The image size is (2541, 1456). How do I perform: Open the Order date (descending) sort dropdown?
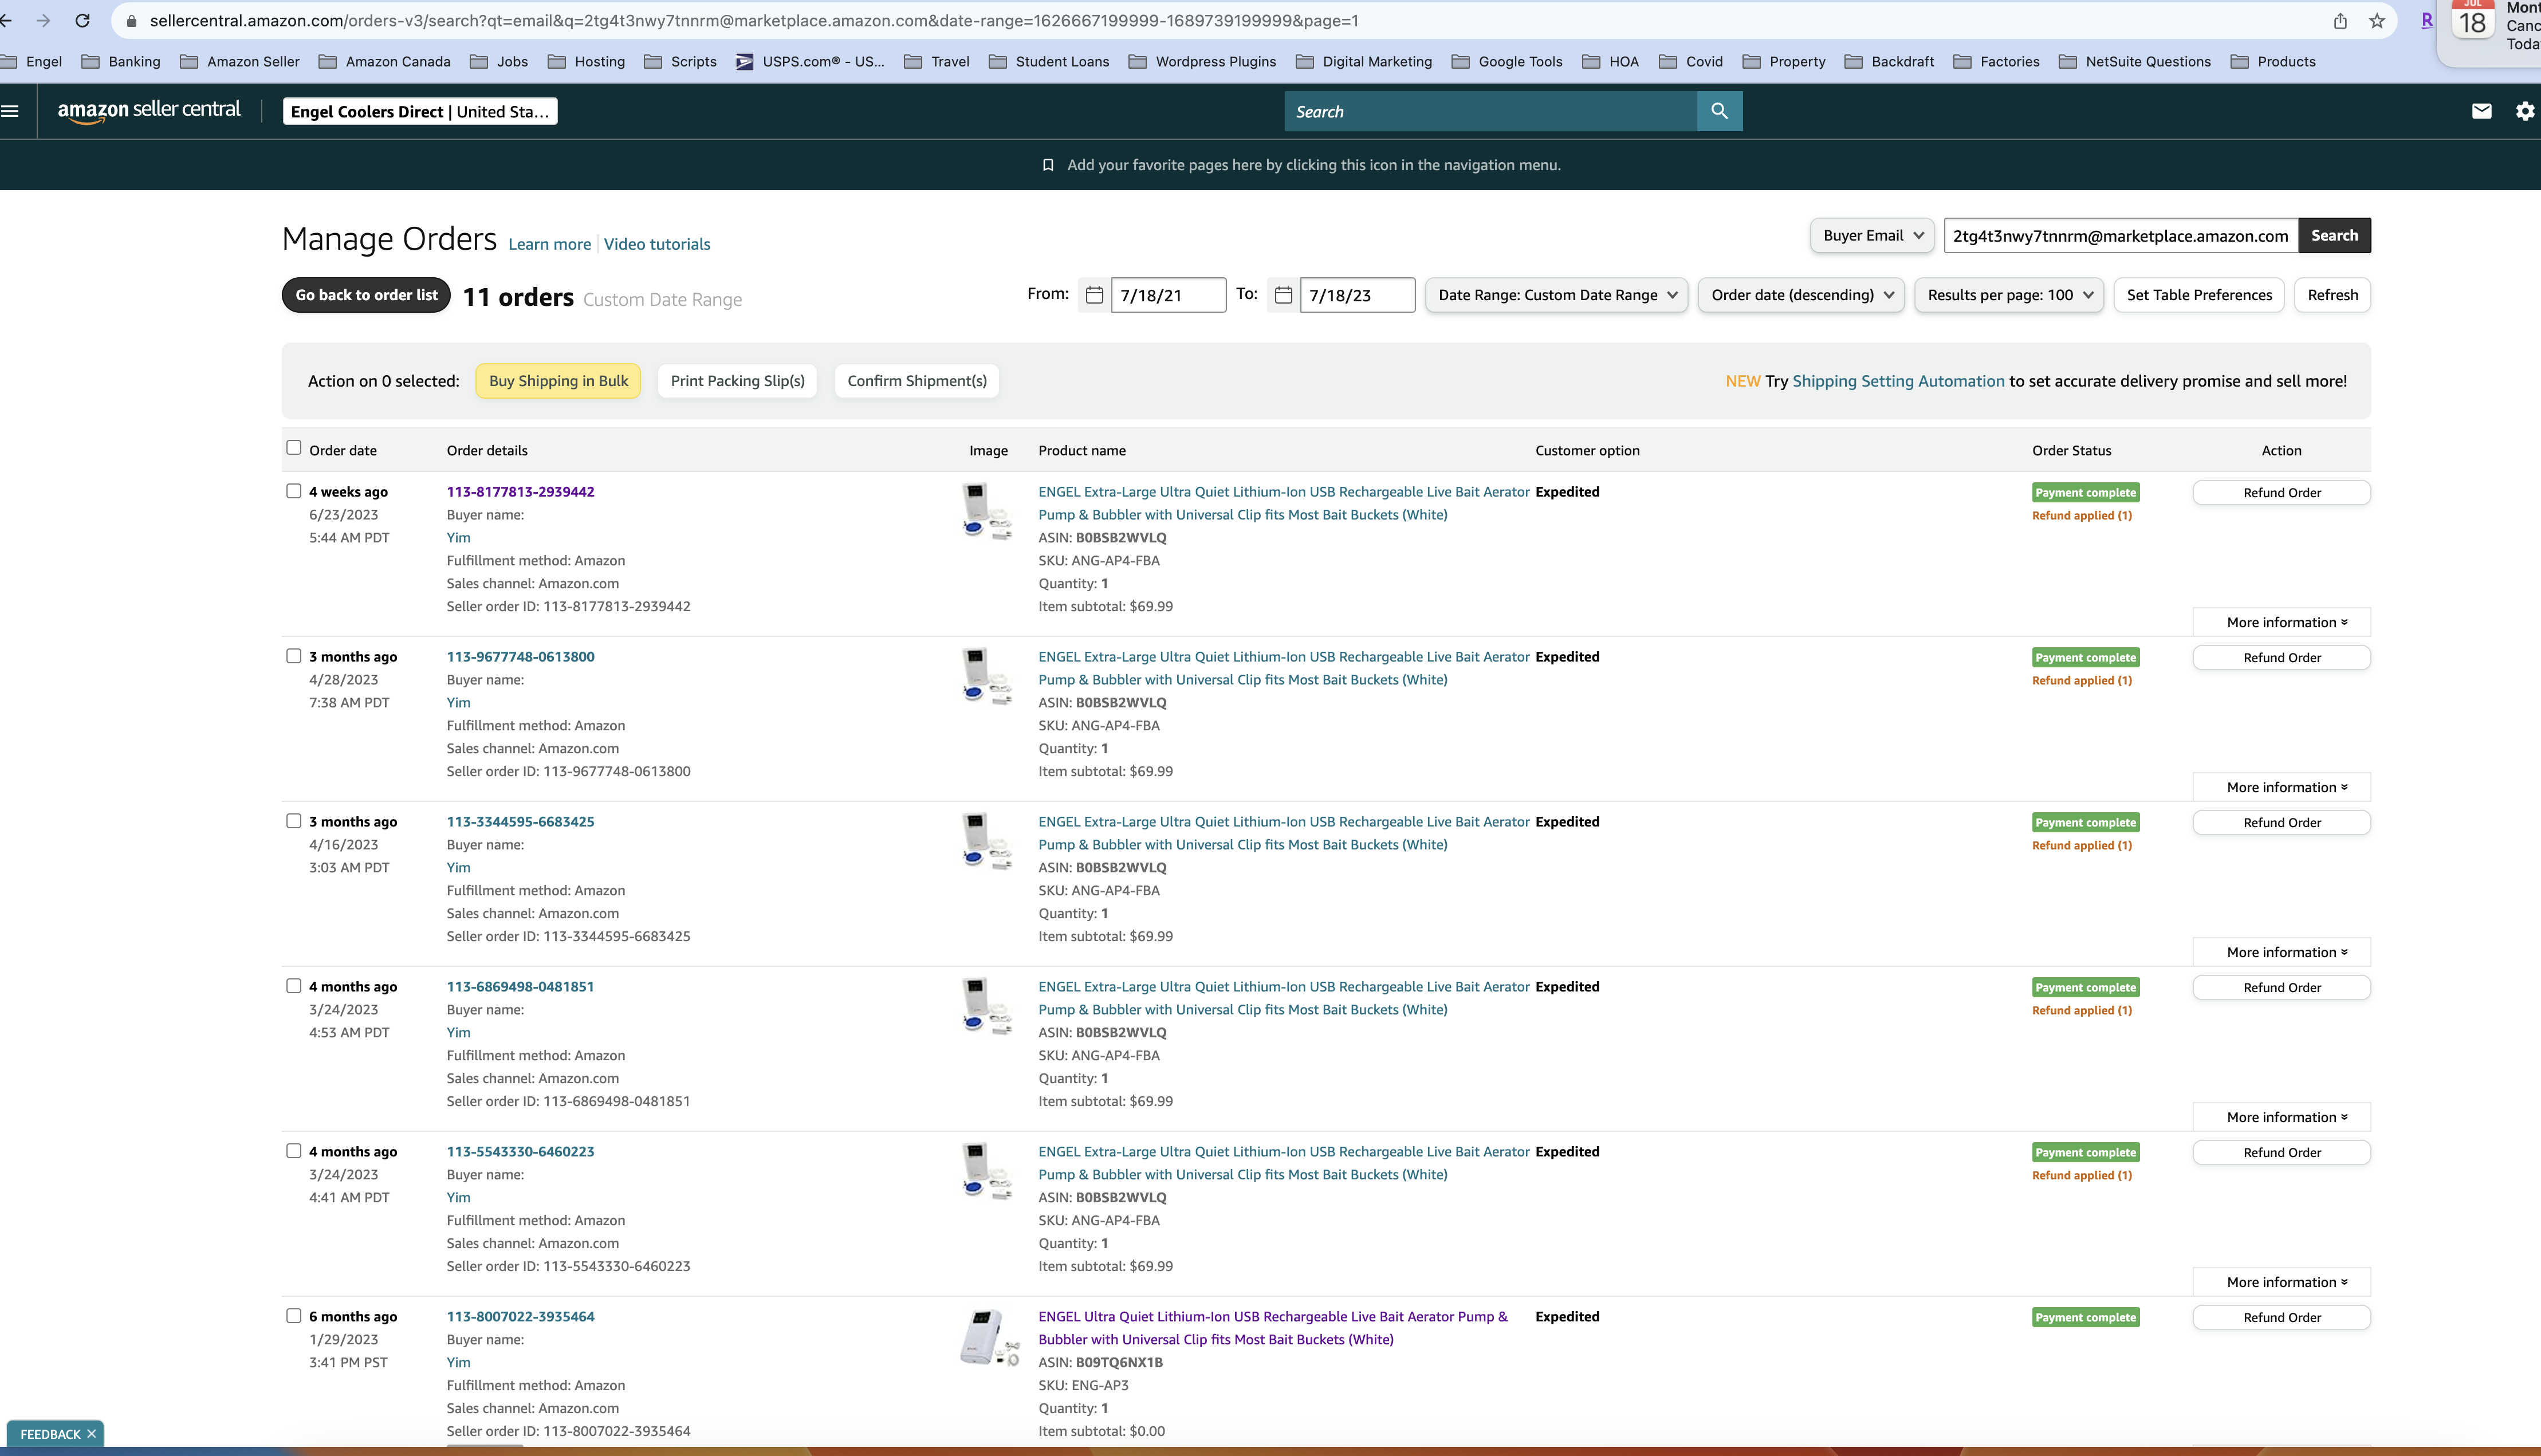coord(1801,295)
